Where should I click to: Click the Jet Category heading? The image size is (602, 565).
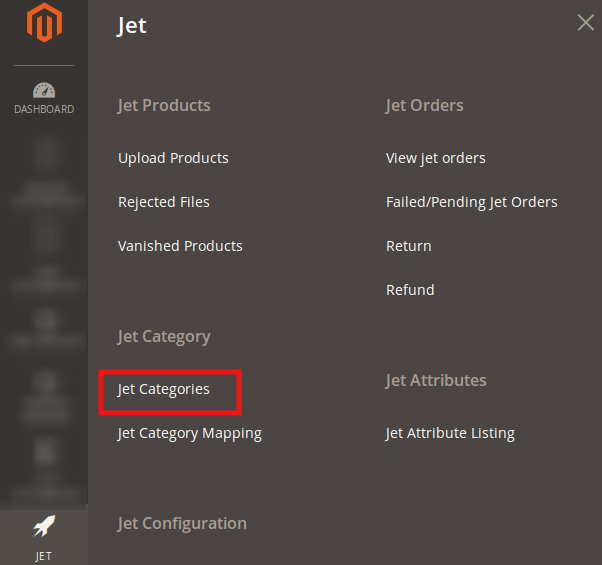[164, 337]
